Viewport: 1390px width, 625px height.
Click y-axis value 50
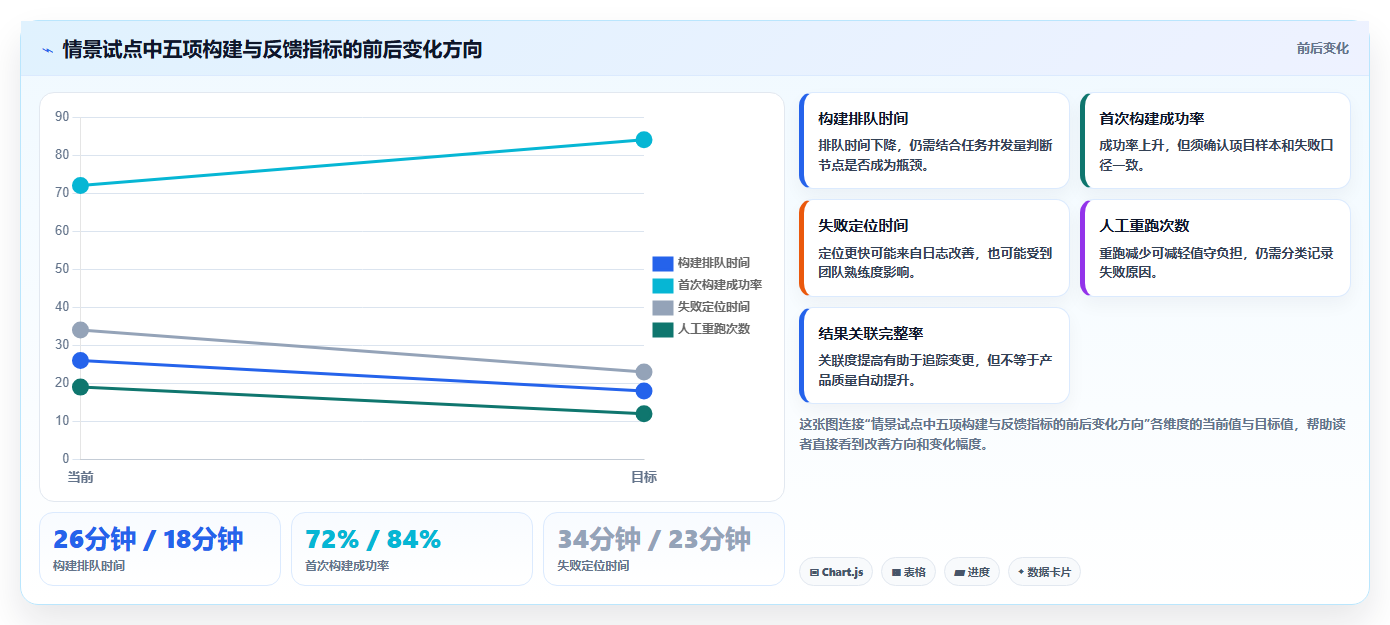click(62, 269)
